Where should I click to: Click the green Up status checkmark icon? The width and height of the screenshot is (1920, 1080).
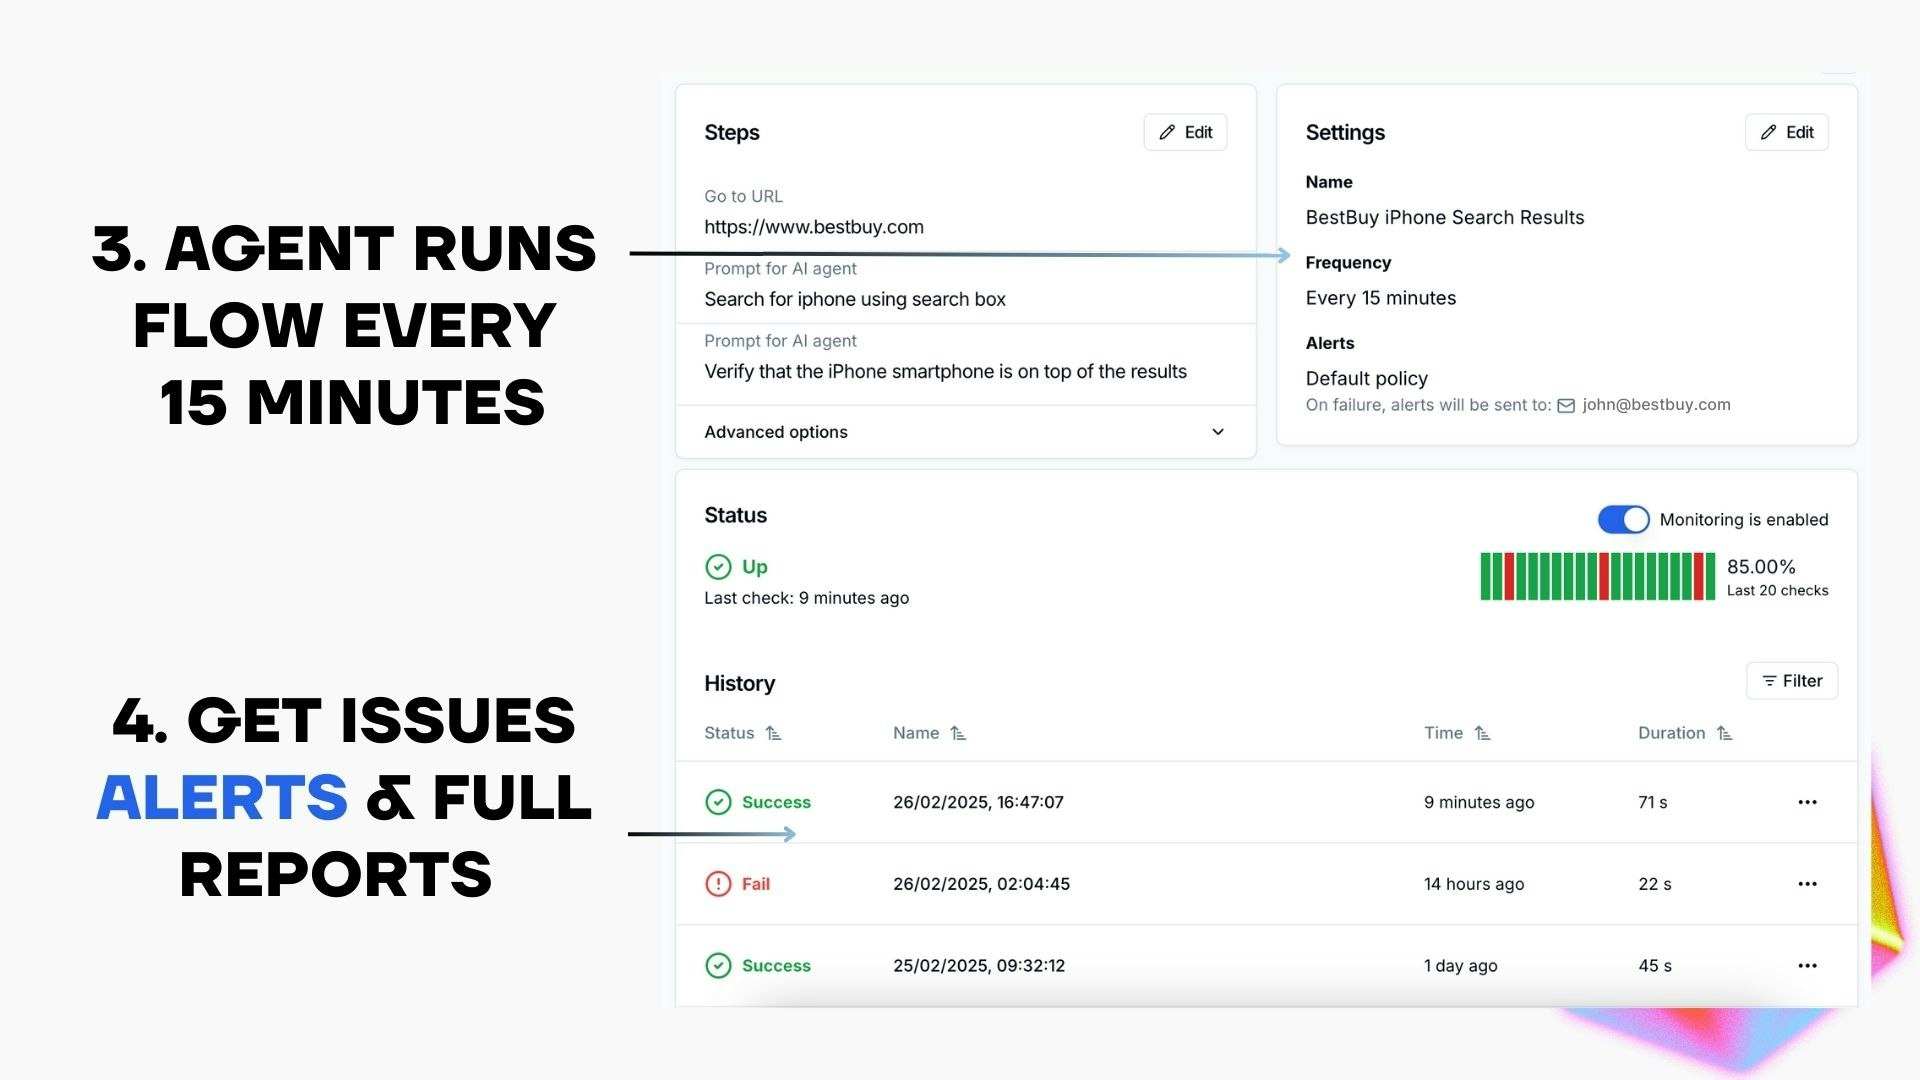click(718, 567)
